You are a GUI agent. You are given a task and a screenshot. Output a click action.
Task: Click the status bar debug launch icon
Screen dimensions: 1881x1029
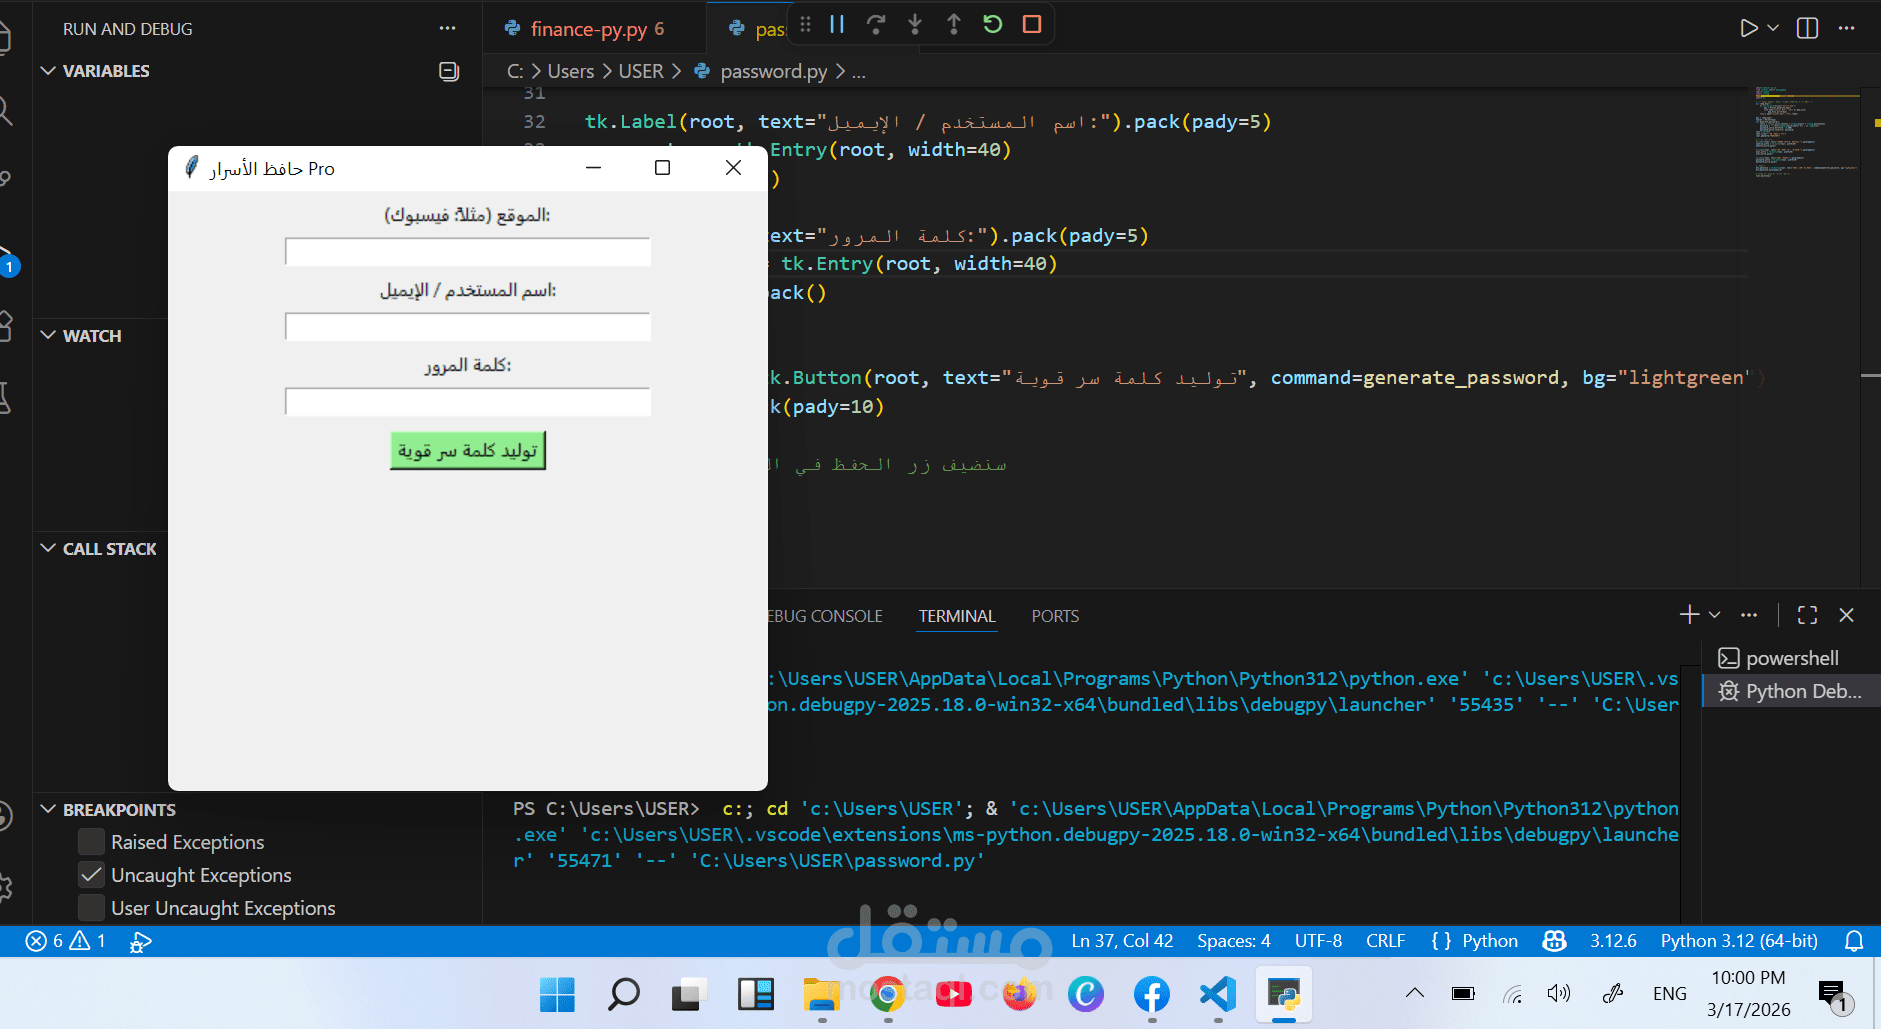[x=141, y=941]
